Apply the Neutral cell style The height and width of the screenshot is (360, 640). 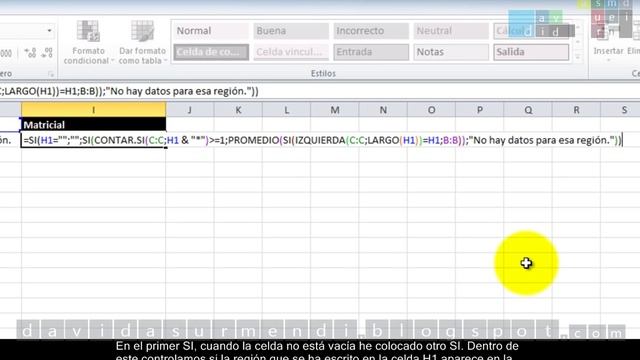451,31
